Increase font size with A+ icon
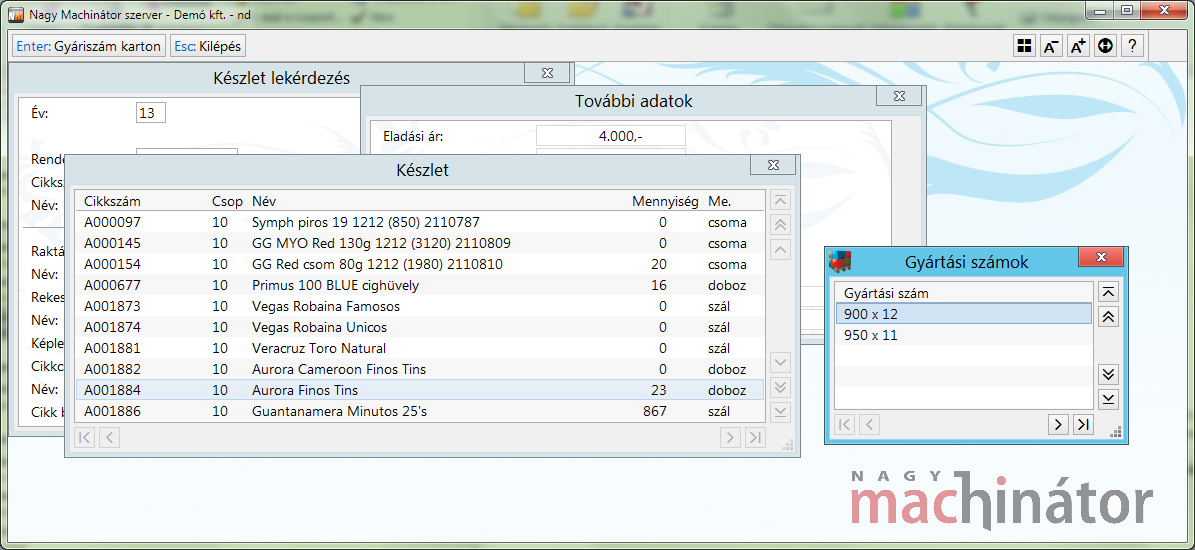 pyautogui.click(x=1078, y=46)
